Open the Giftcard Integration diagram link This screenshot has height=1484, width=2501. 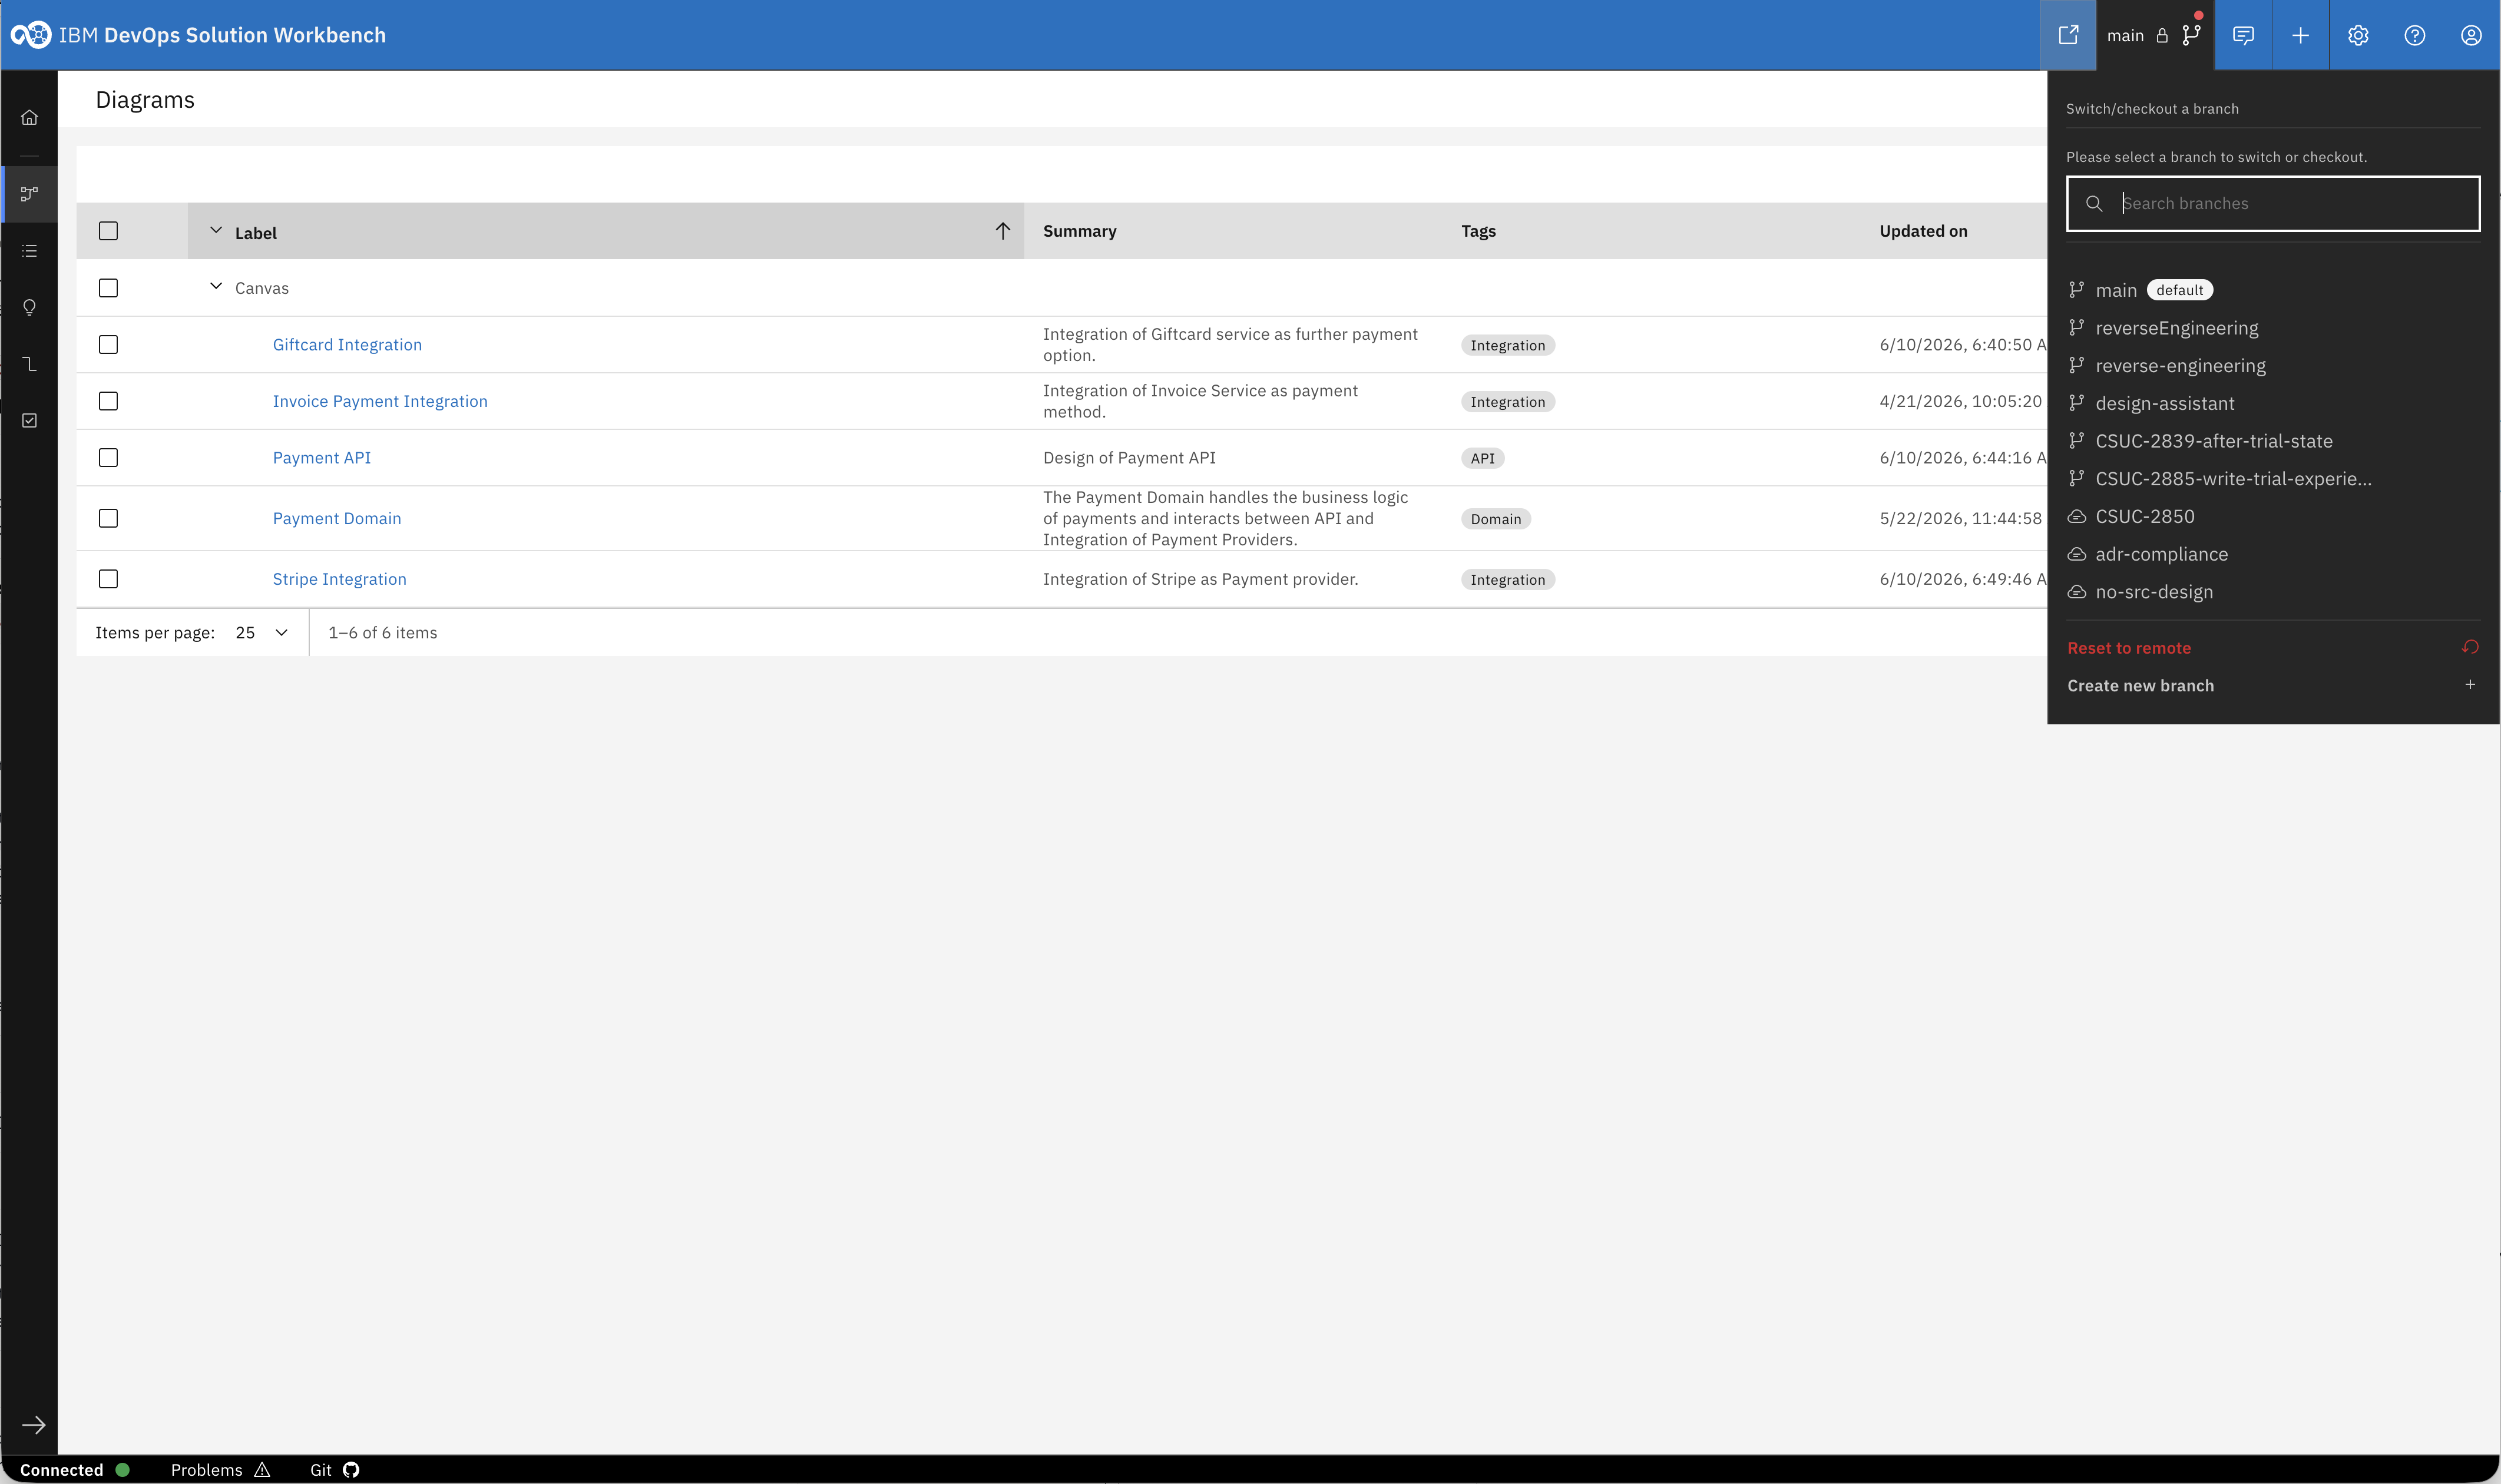pyautogui.click(x=347, y=344)
